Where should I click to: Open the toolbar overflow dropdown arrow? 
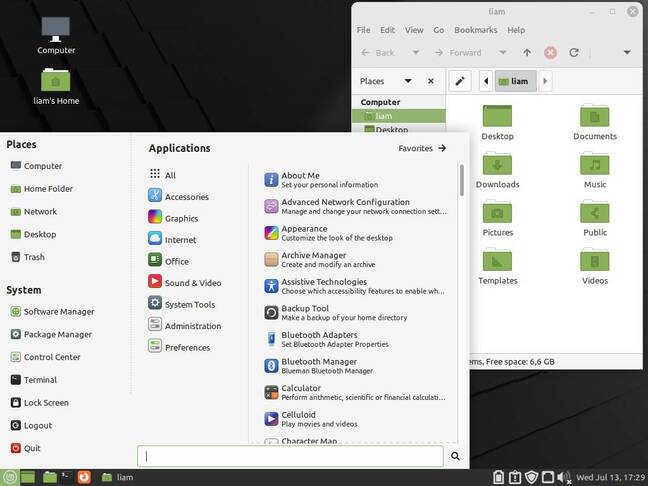pos(627,52)
